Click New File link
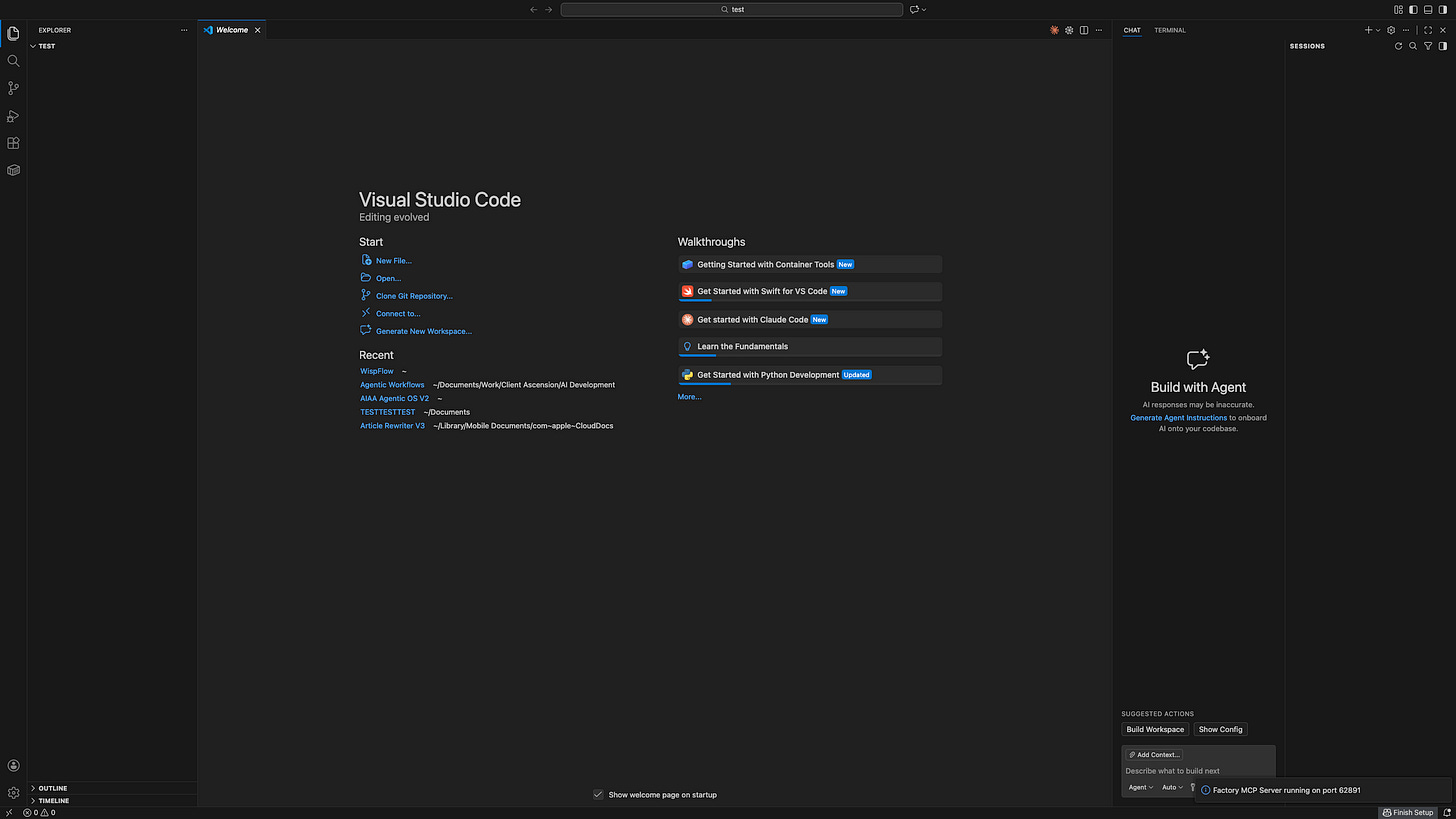Viewport: 1456px width, 819px height. click(x=394, y=261)
